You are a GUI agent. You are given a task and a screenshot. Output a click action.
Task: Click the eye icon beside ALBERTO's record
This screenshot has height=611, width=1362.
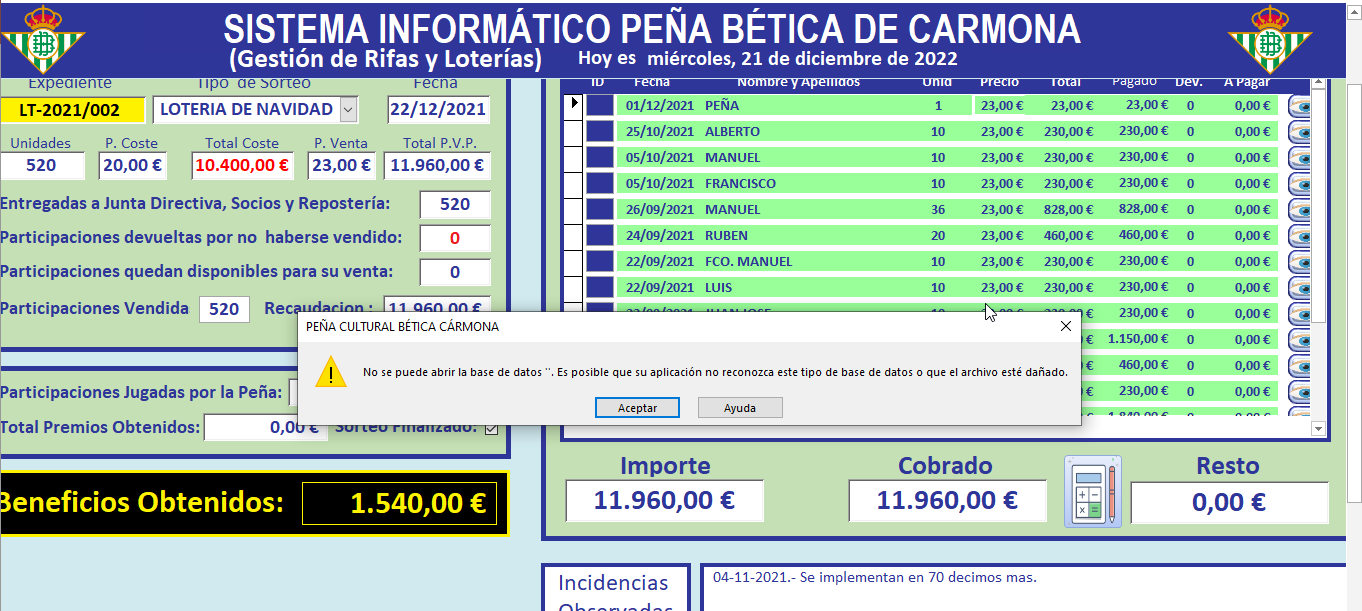pyautogui.click(x=1301, y=131)
